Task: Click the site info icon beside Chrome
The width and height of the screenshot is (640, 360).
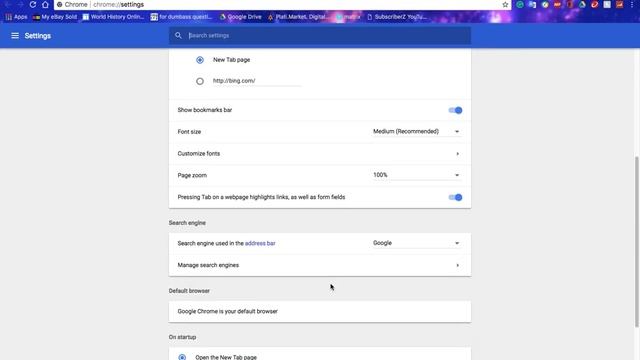Action: click(x=60, y=4)
